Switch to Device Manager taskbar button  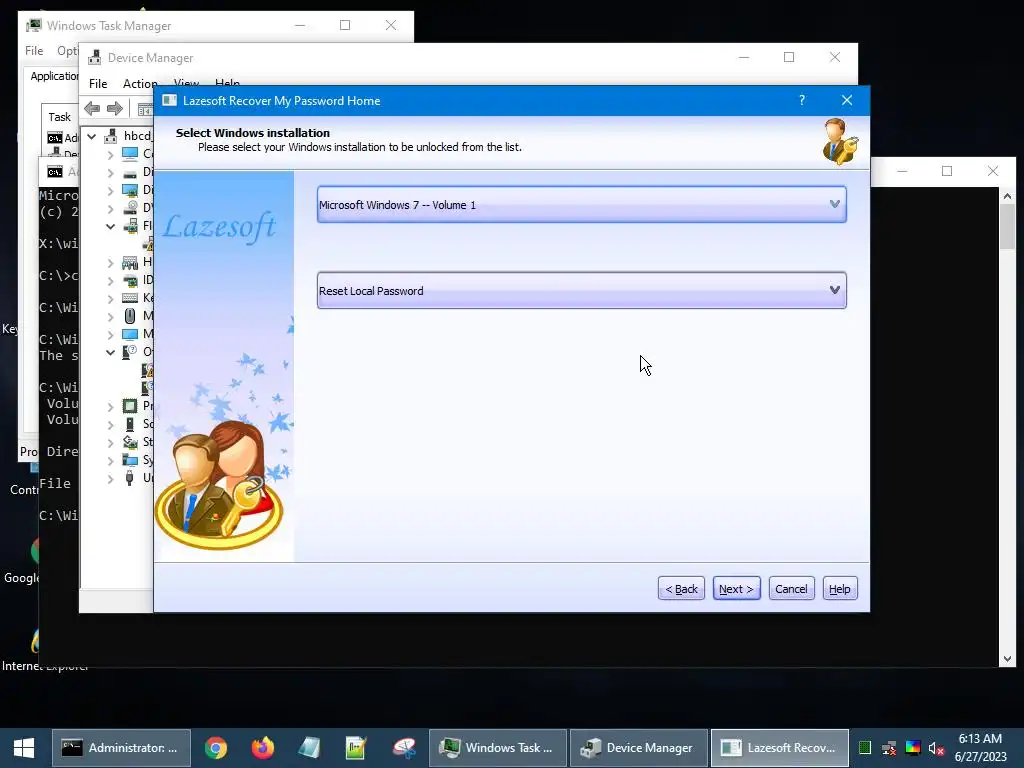point(639,748)
